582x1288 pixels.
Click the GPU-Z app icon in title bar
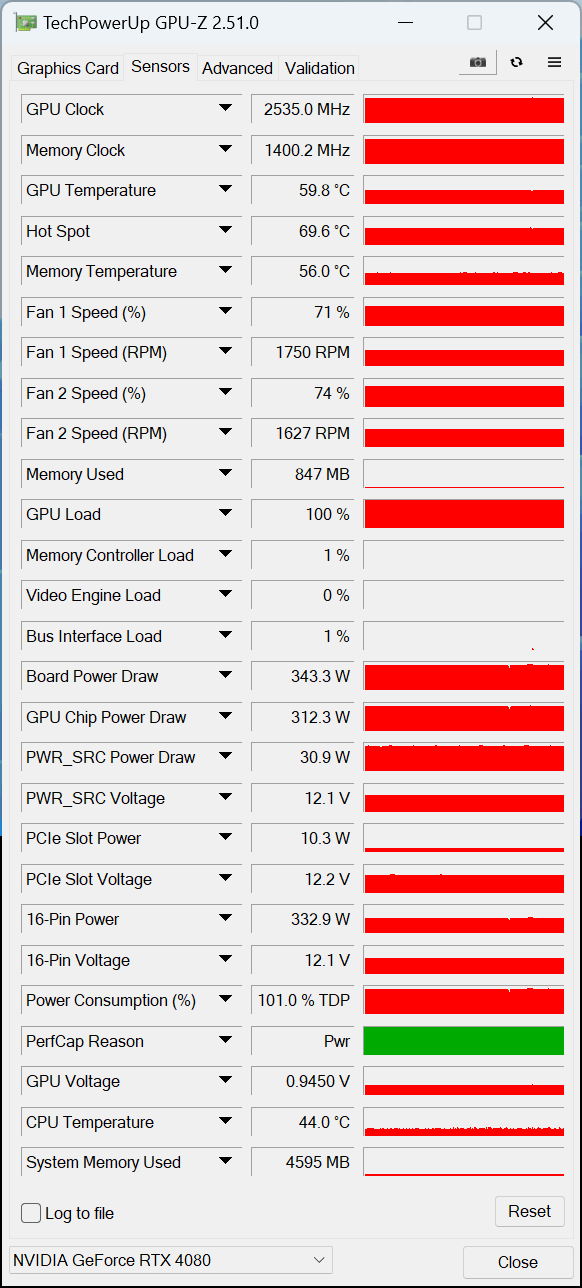click(x=25, y=22)
